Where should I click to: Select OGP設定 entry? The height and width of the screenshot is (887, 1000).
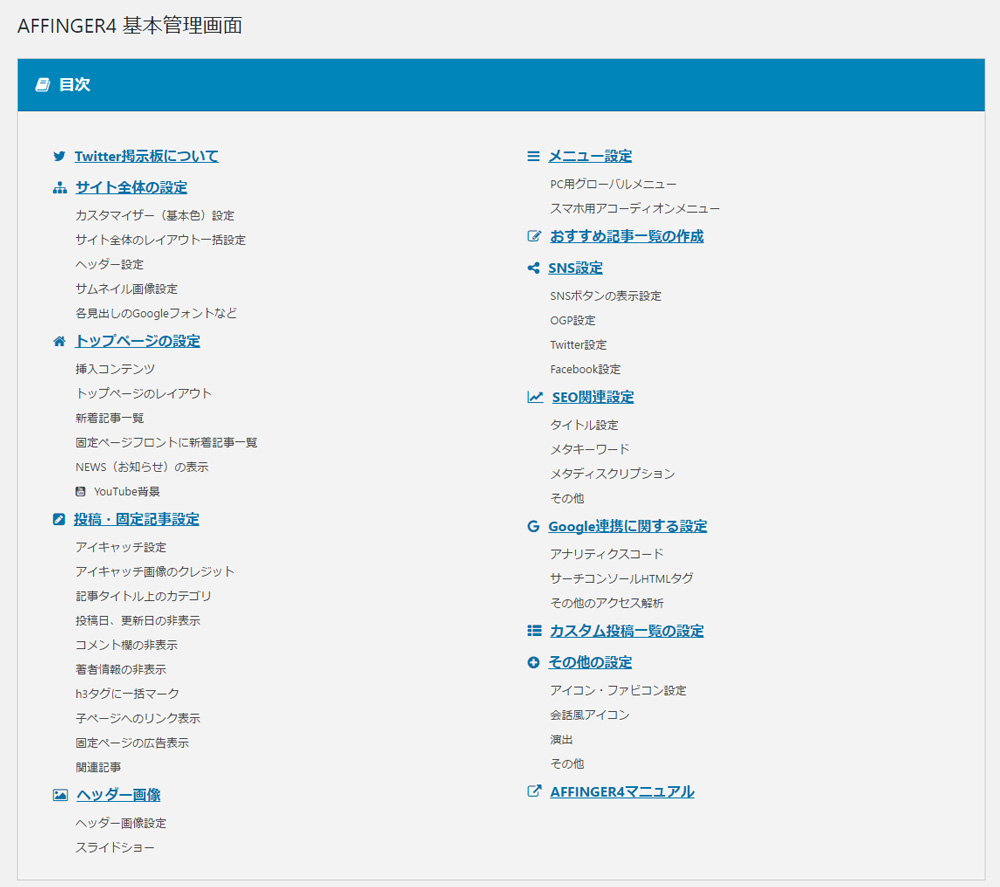pyautogui.click(x=573, y=320)
